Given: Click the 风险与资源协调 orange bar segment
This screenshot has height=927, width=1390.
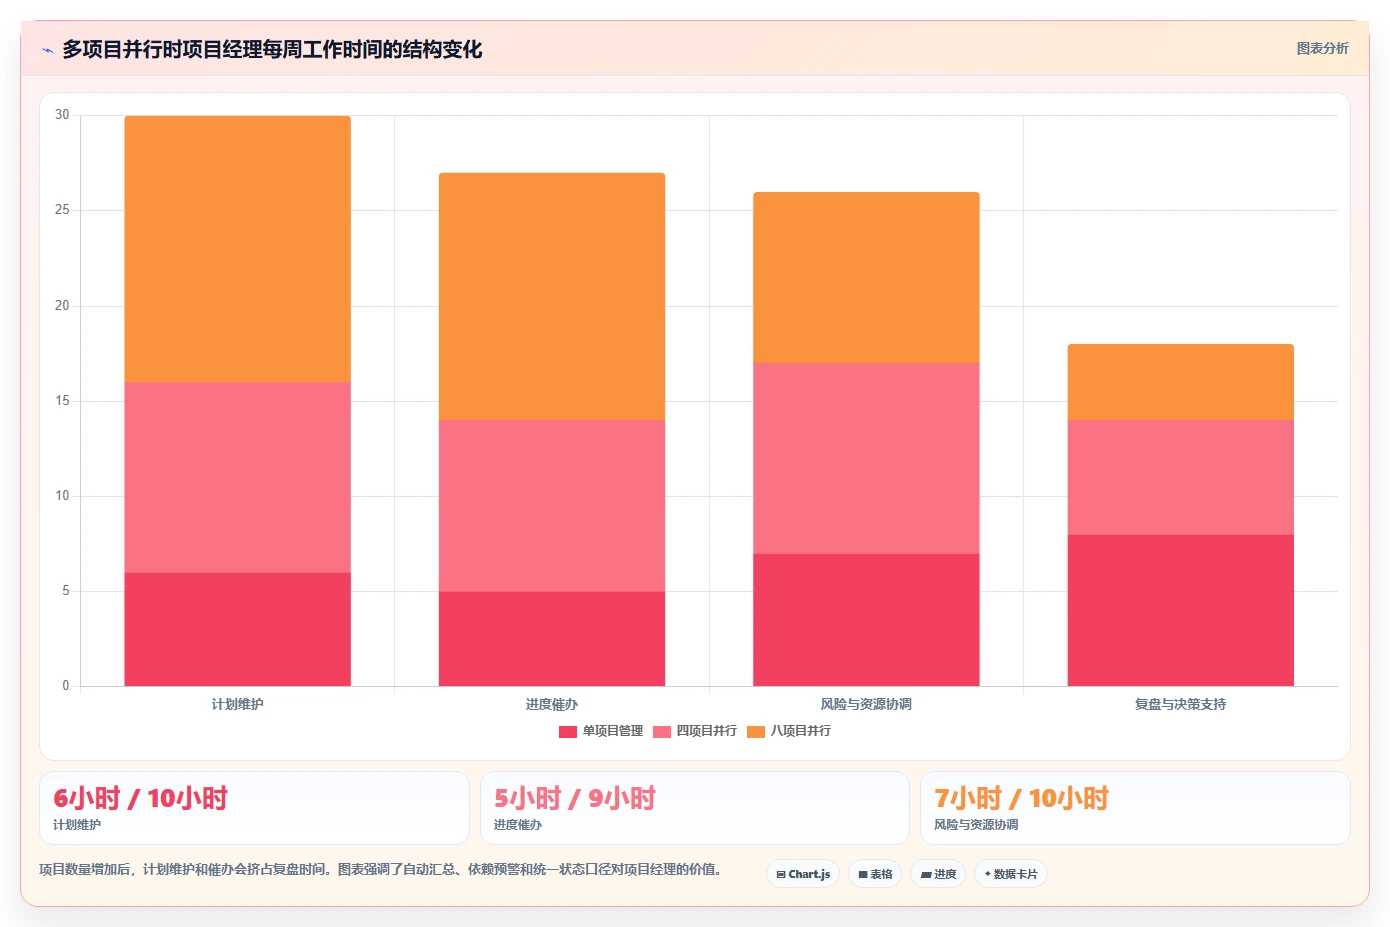Looking at the screenshot, I should click(x=866, y=277).
